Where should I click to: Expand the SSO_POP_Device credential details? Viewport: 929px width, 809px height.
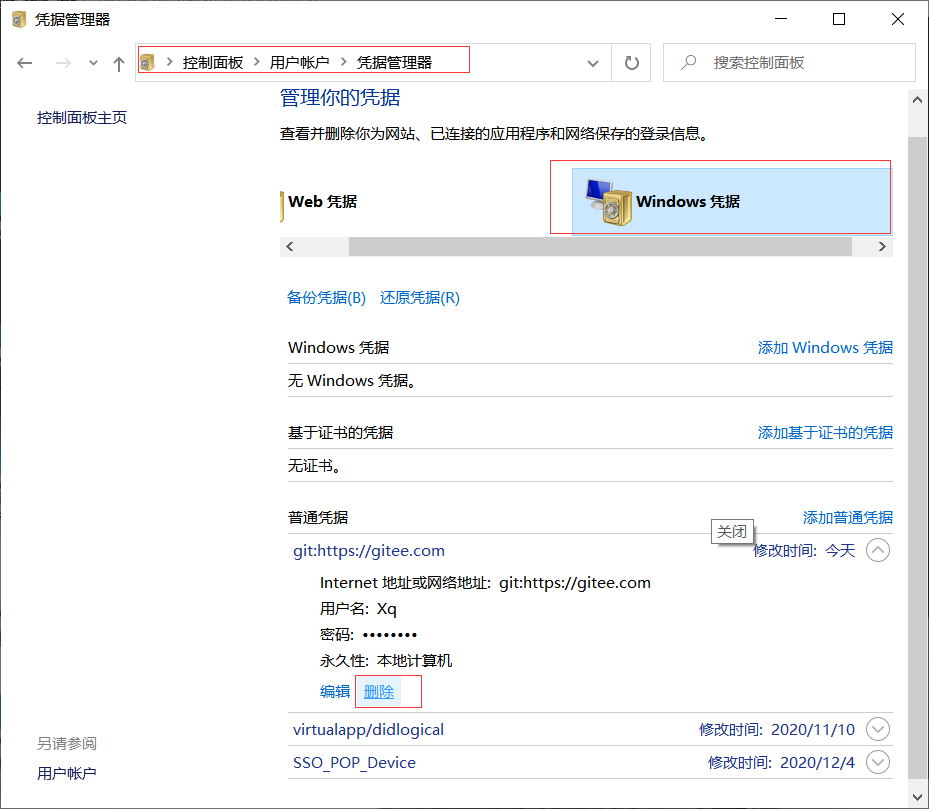point(877,762)
